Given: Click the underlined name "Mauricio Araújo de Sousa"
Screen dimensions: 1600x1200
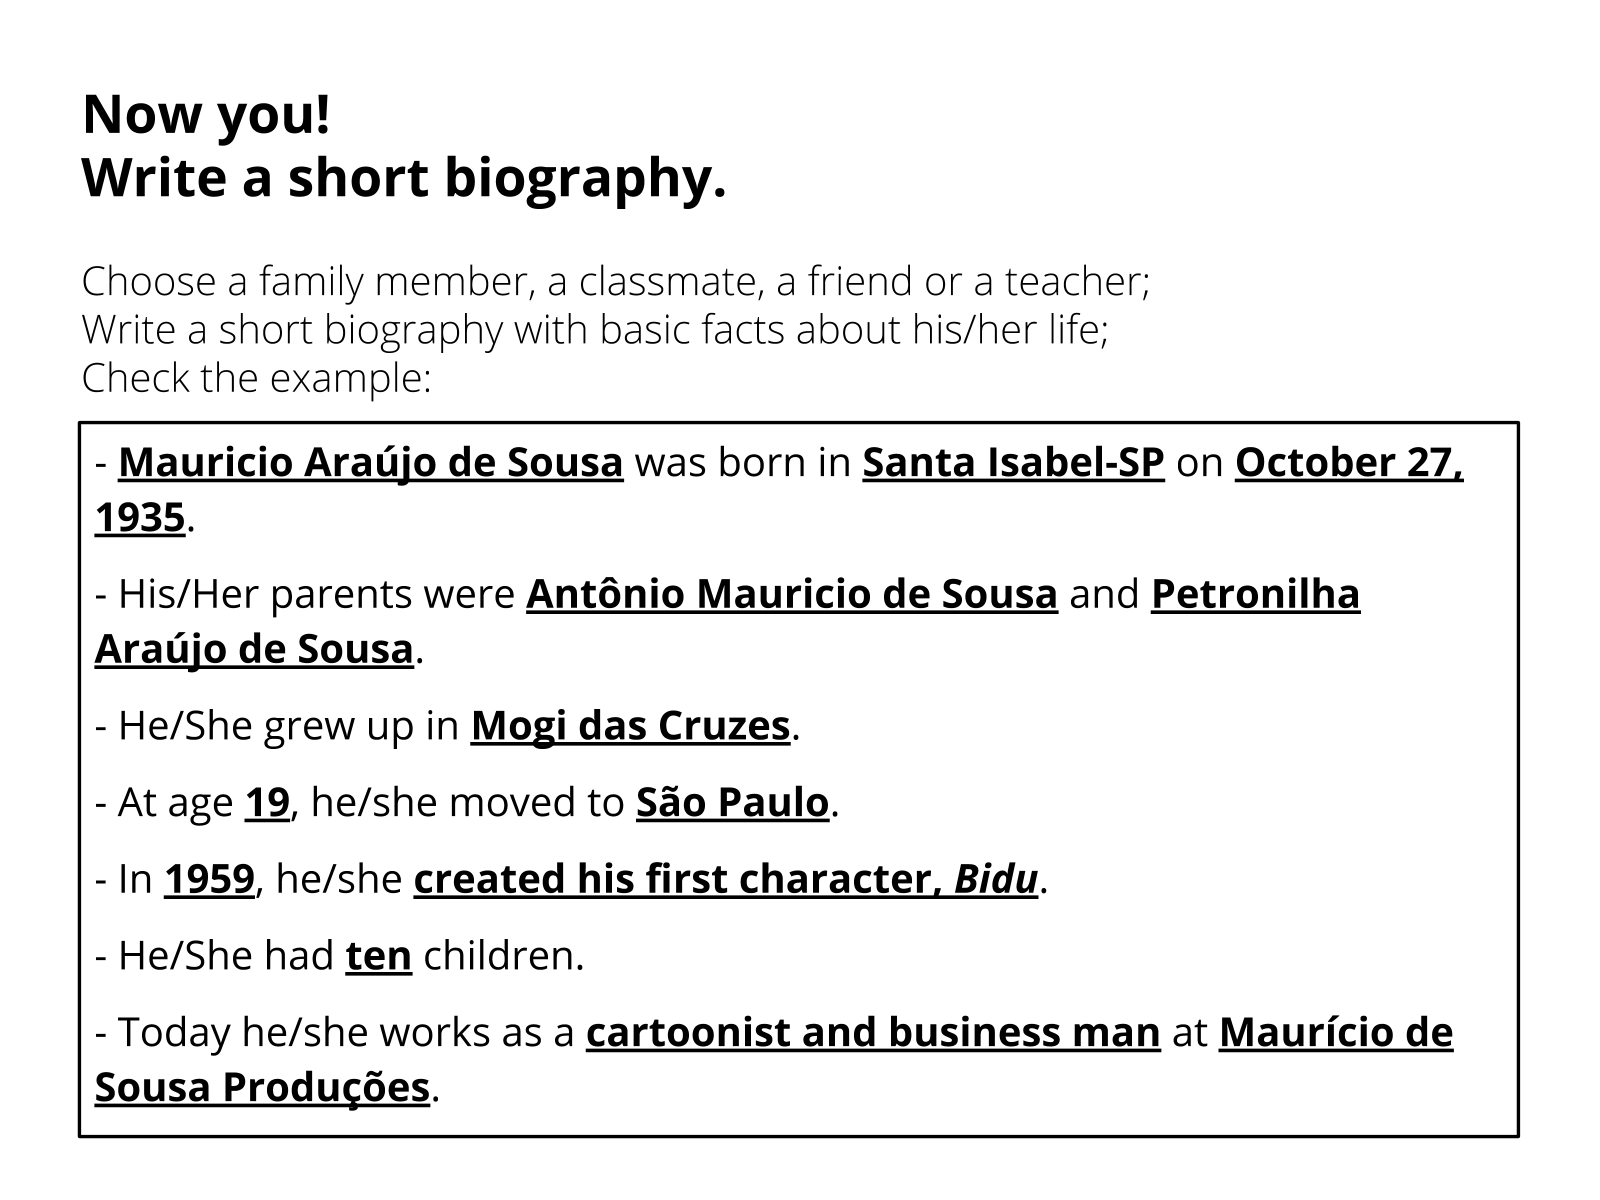Looking at the screenshot, I should [x=371, y=463].
